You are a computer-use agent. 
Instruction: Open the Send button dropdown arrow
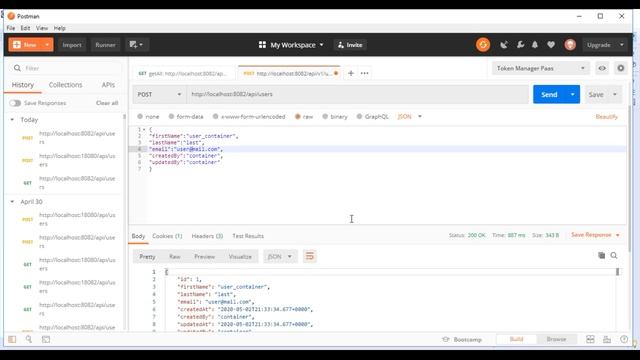click(572, 94)
